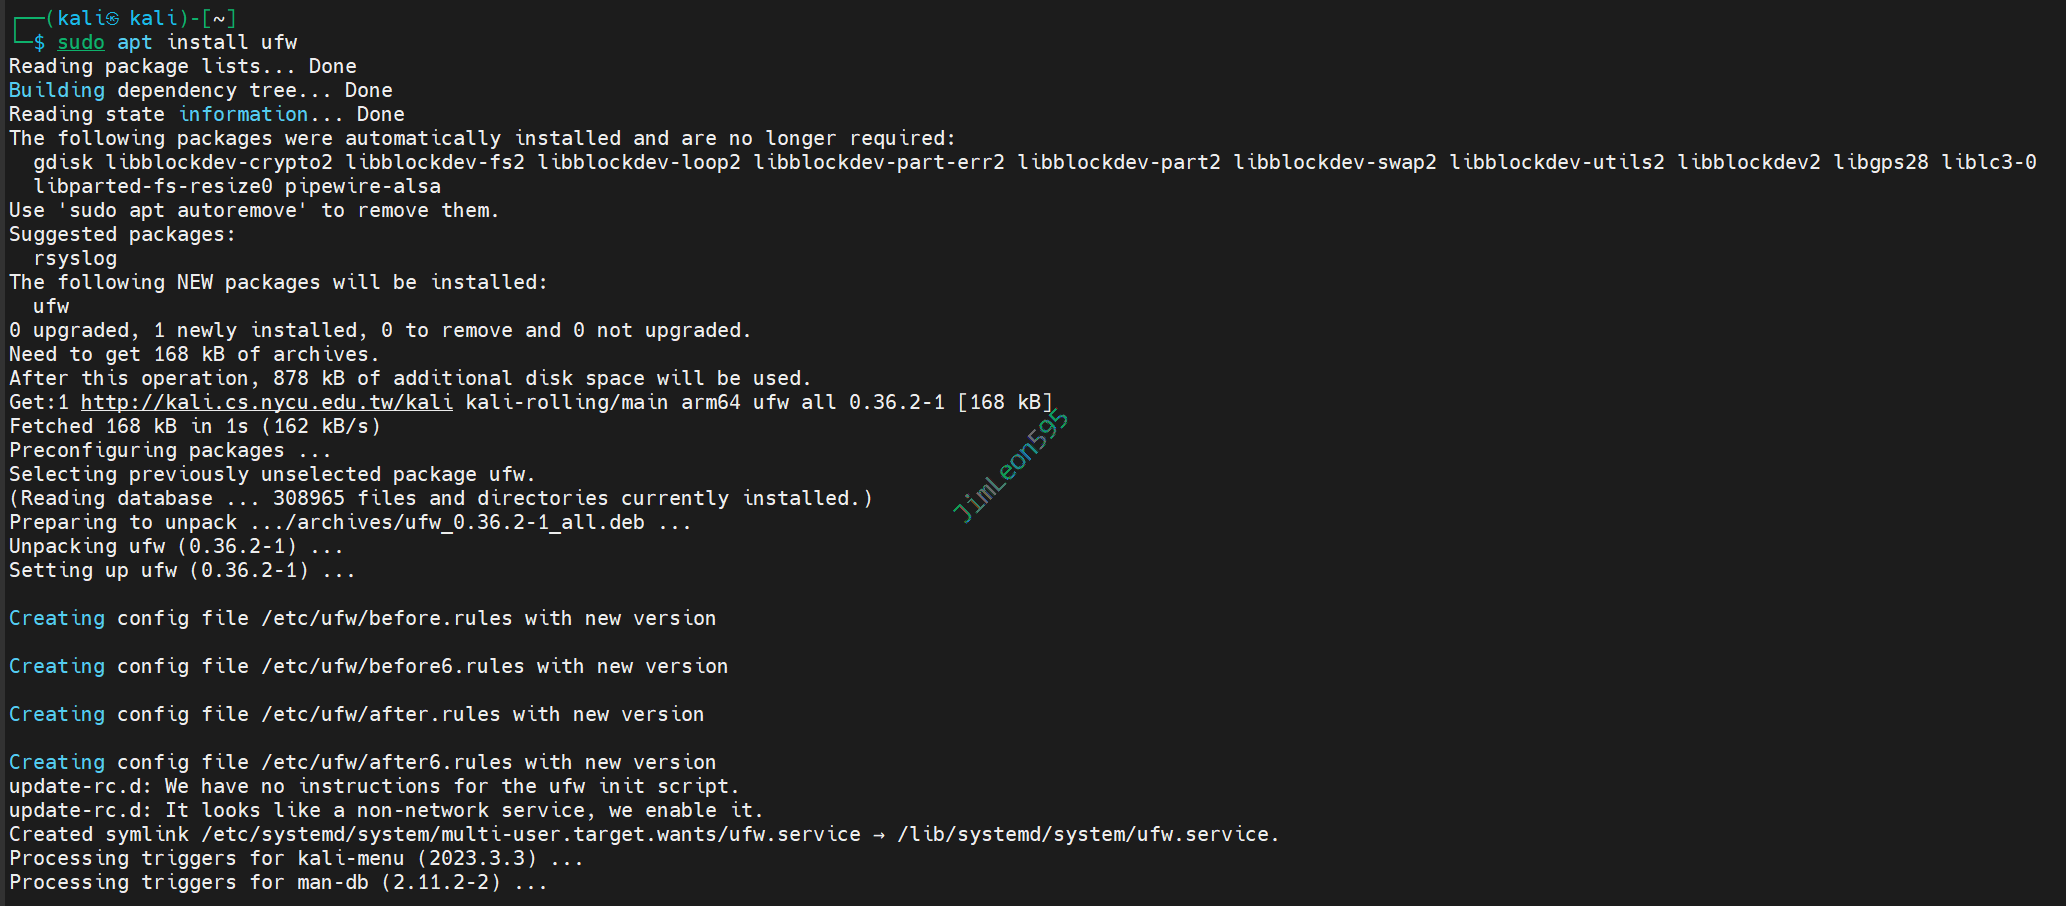Click the cyan Building word

[x=57, y=90]
